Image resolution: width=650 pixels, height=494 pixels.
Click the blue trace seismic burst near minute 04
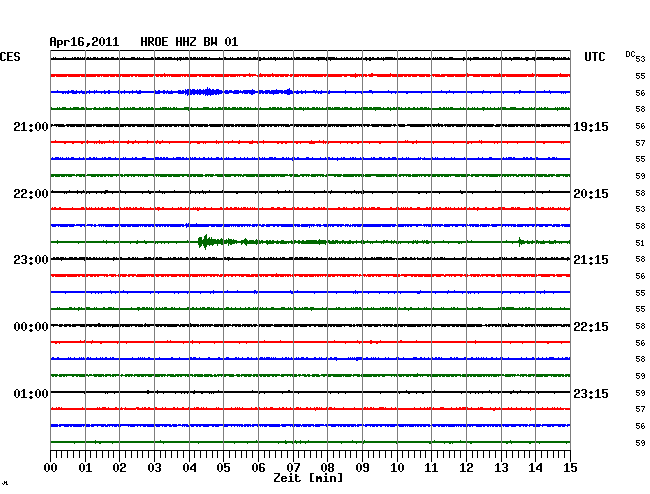[x=203, y=92]
